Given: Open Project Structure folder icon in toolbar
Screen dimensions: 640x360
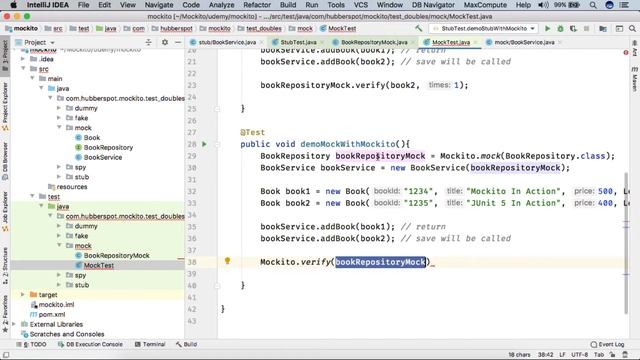Looking at the screenshot, I should 602,29.
